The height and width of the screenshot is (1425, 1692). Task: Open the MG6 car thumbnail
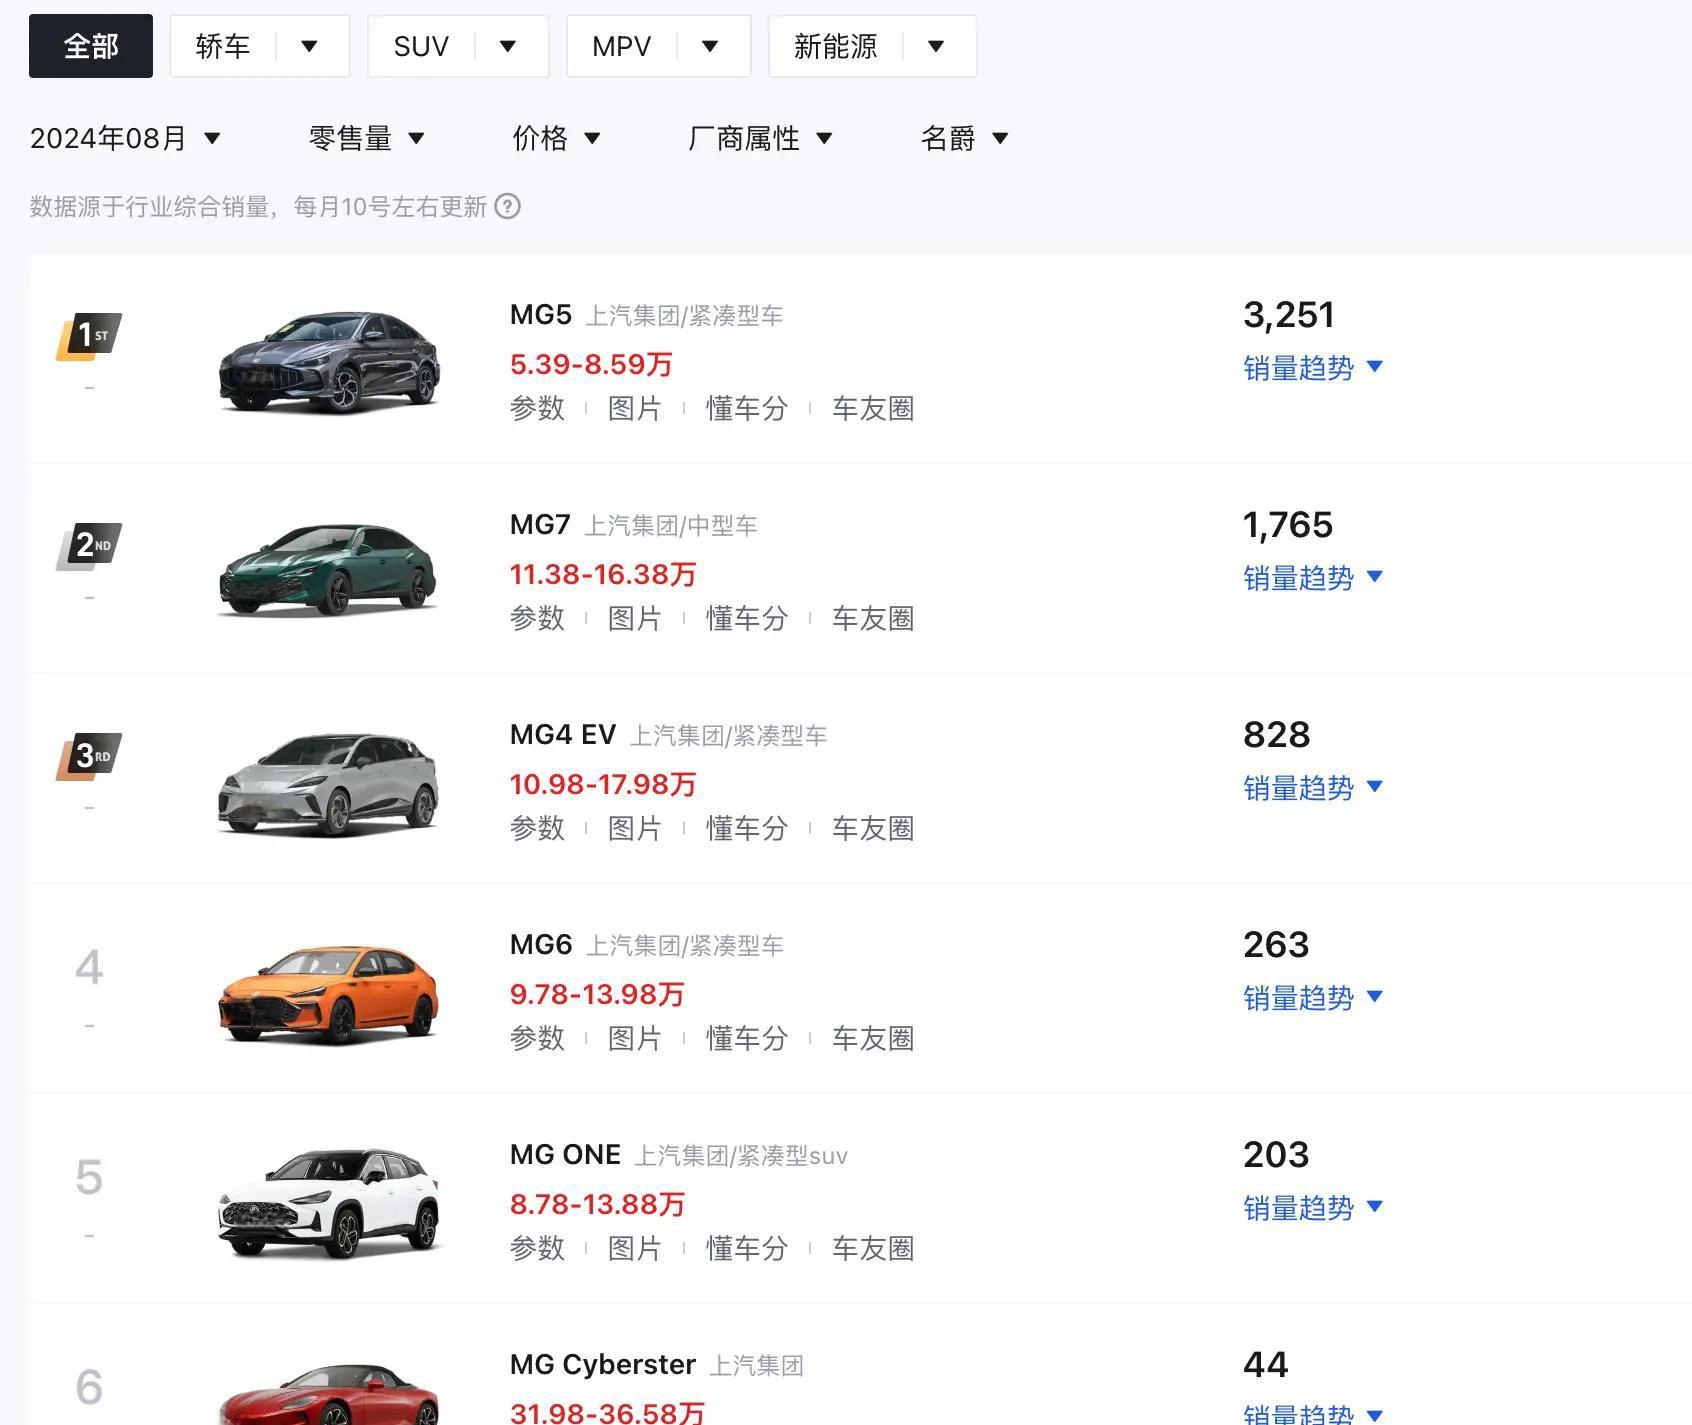pyautogui.click(x=329, y=995)
